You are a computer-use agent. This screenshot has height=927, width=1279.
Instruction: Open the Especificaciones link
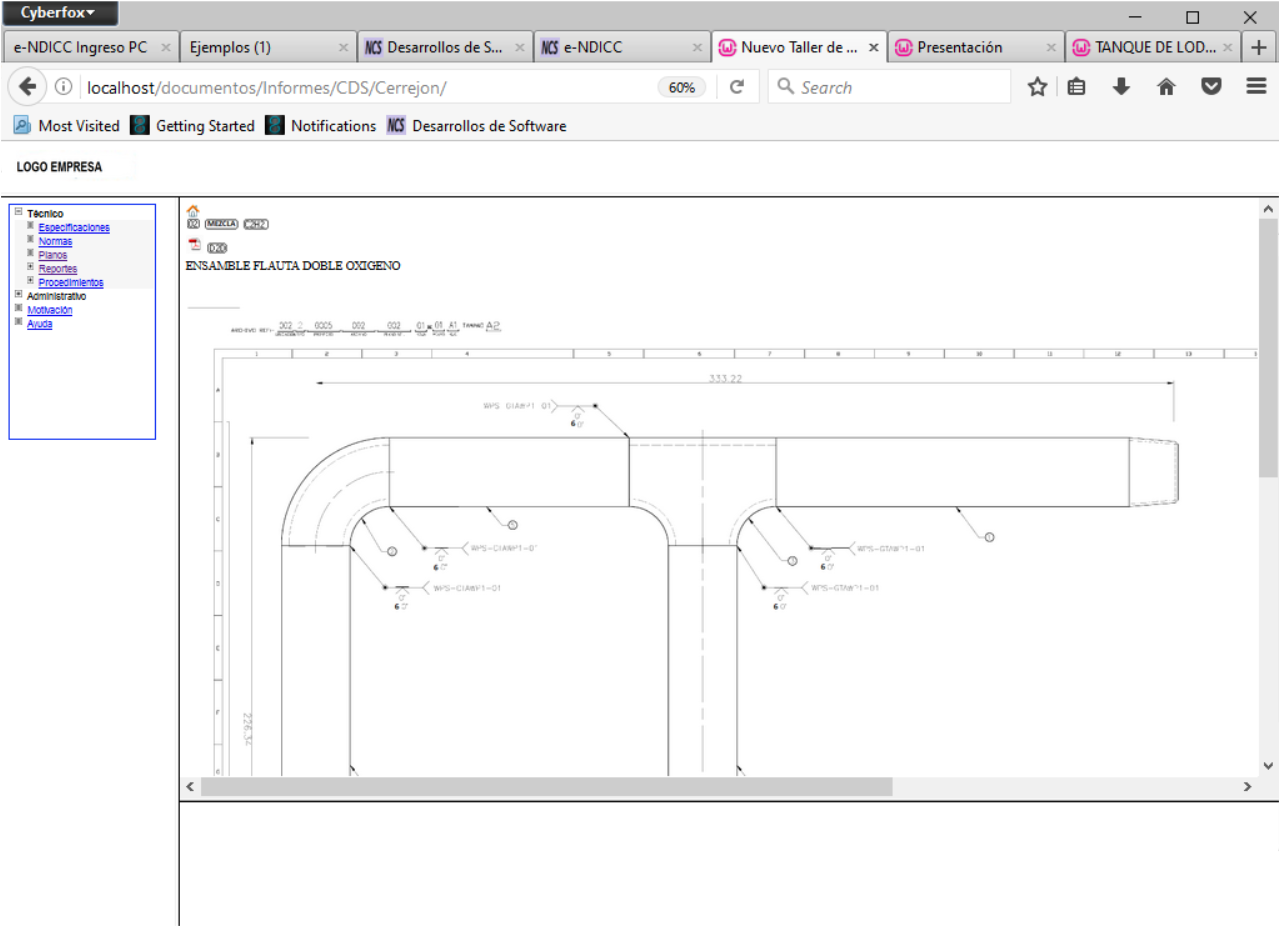tap(74, 228)
